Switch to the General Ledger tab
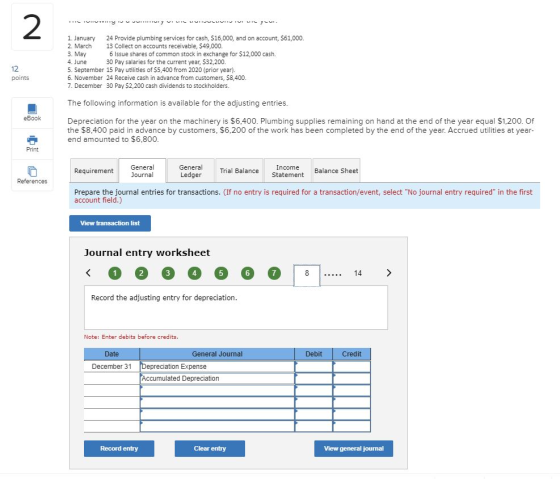 (x=191, y=171)
